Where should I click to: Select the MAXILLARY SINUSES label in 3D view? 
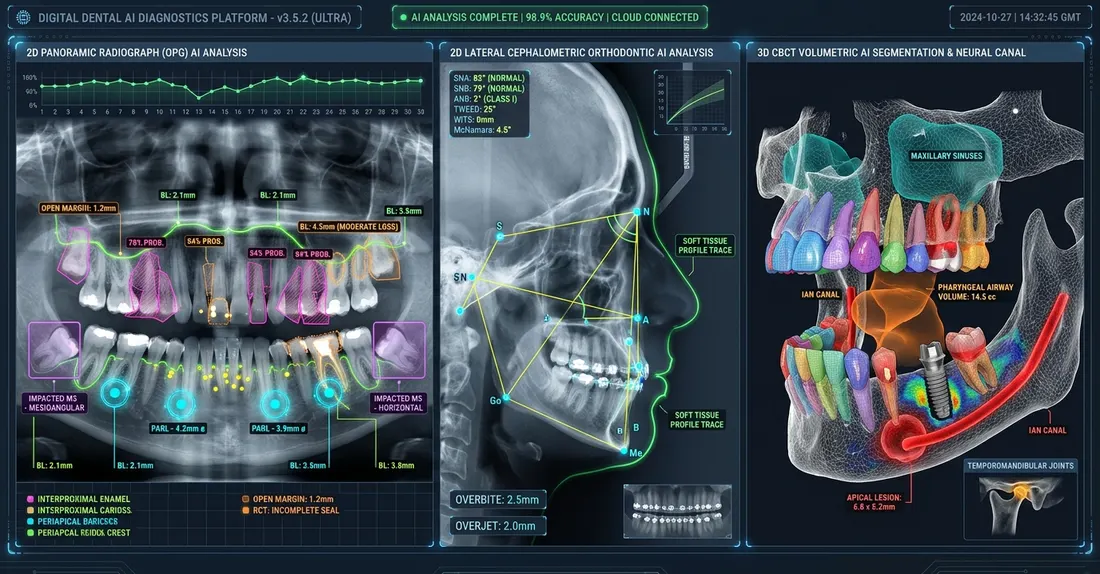(946, 156)
